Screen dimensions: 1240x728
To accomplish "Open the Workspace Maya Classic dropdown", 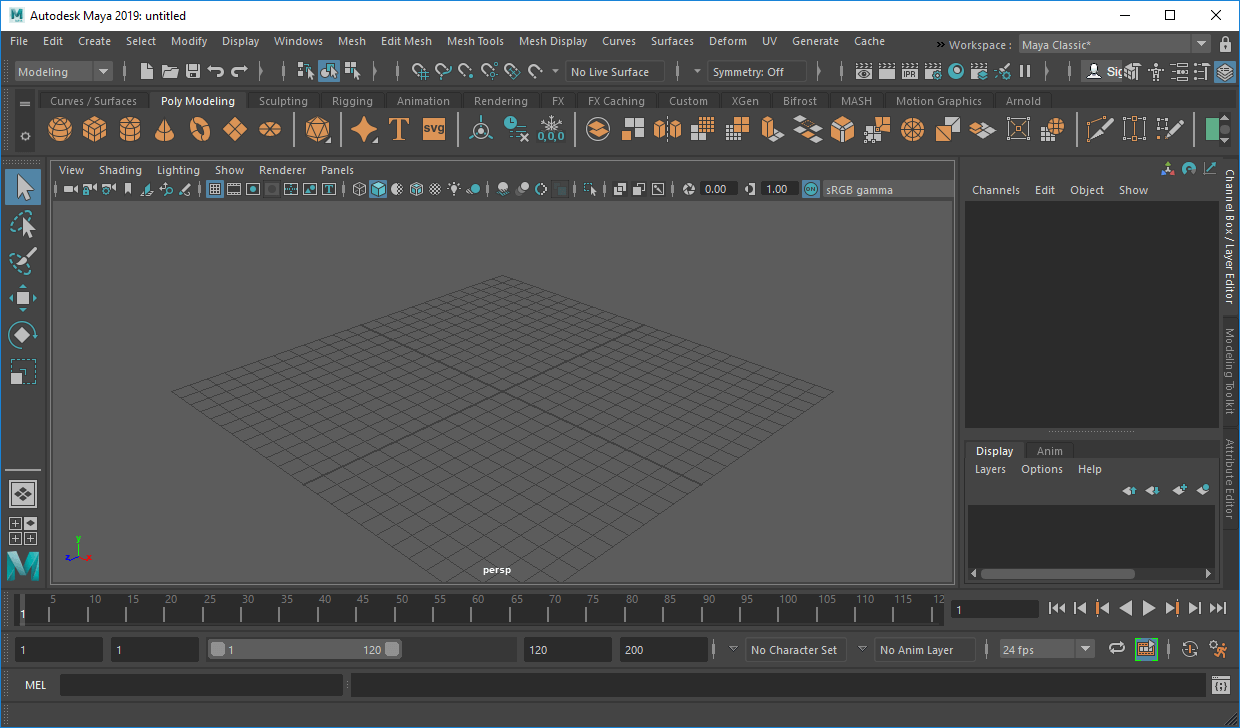I will [x=1114, y=44].
